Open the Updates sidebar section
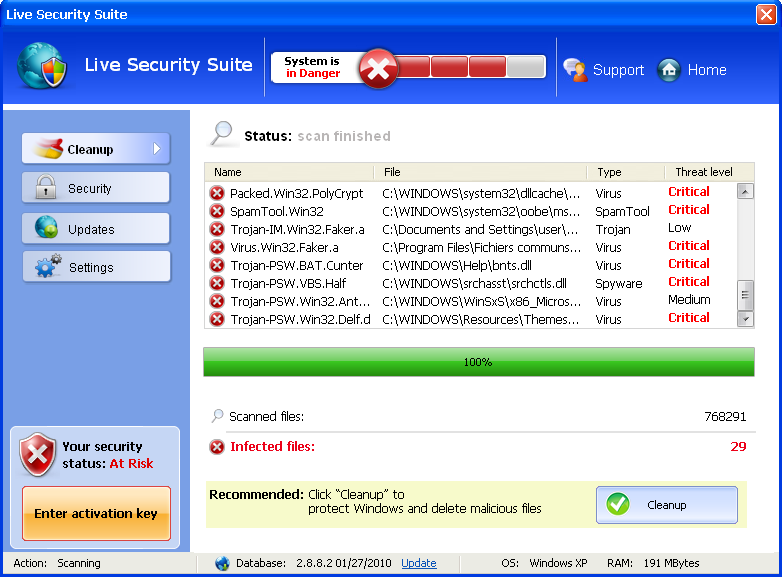Viewport: 782px width, 577px height. (96, 228)
